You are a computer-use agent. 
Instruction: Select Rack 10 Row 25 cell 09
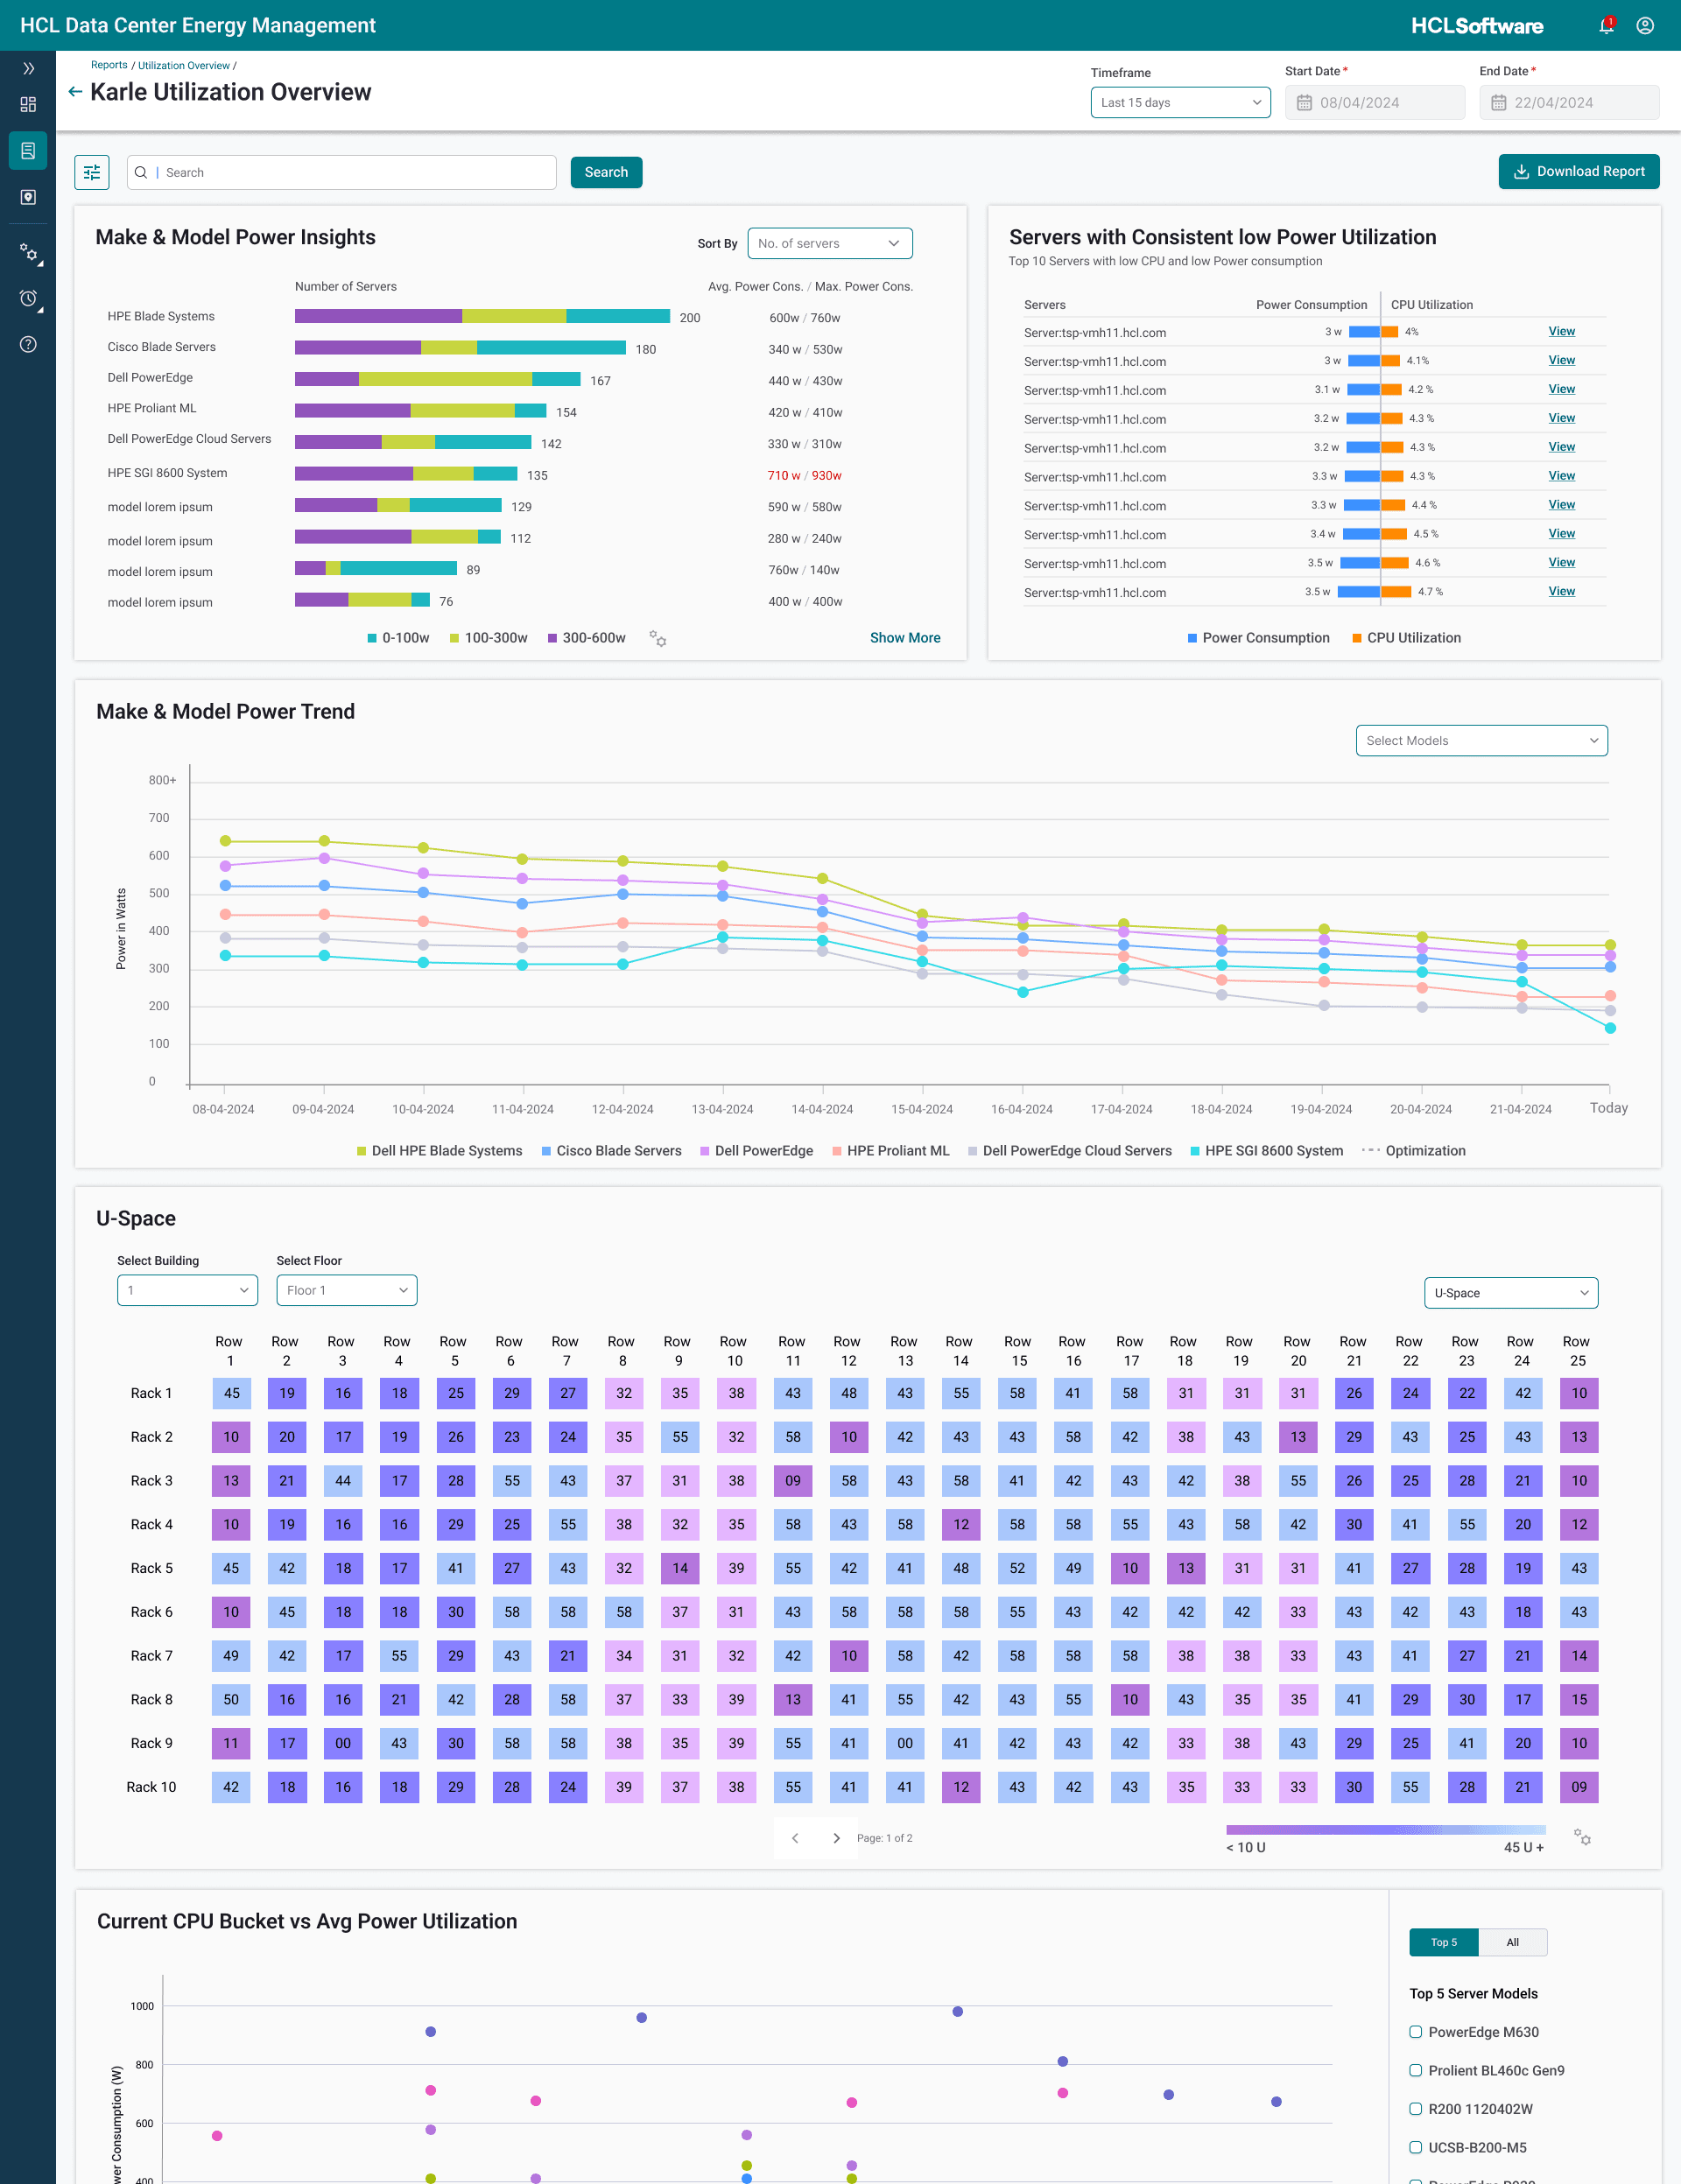(x=1578, y=1787)
